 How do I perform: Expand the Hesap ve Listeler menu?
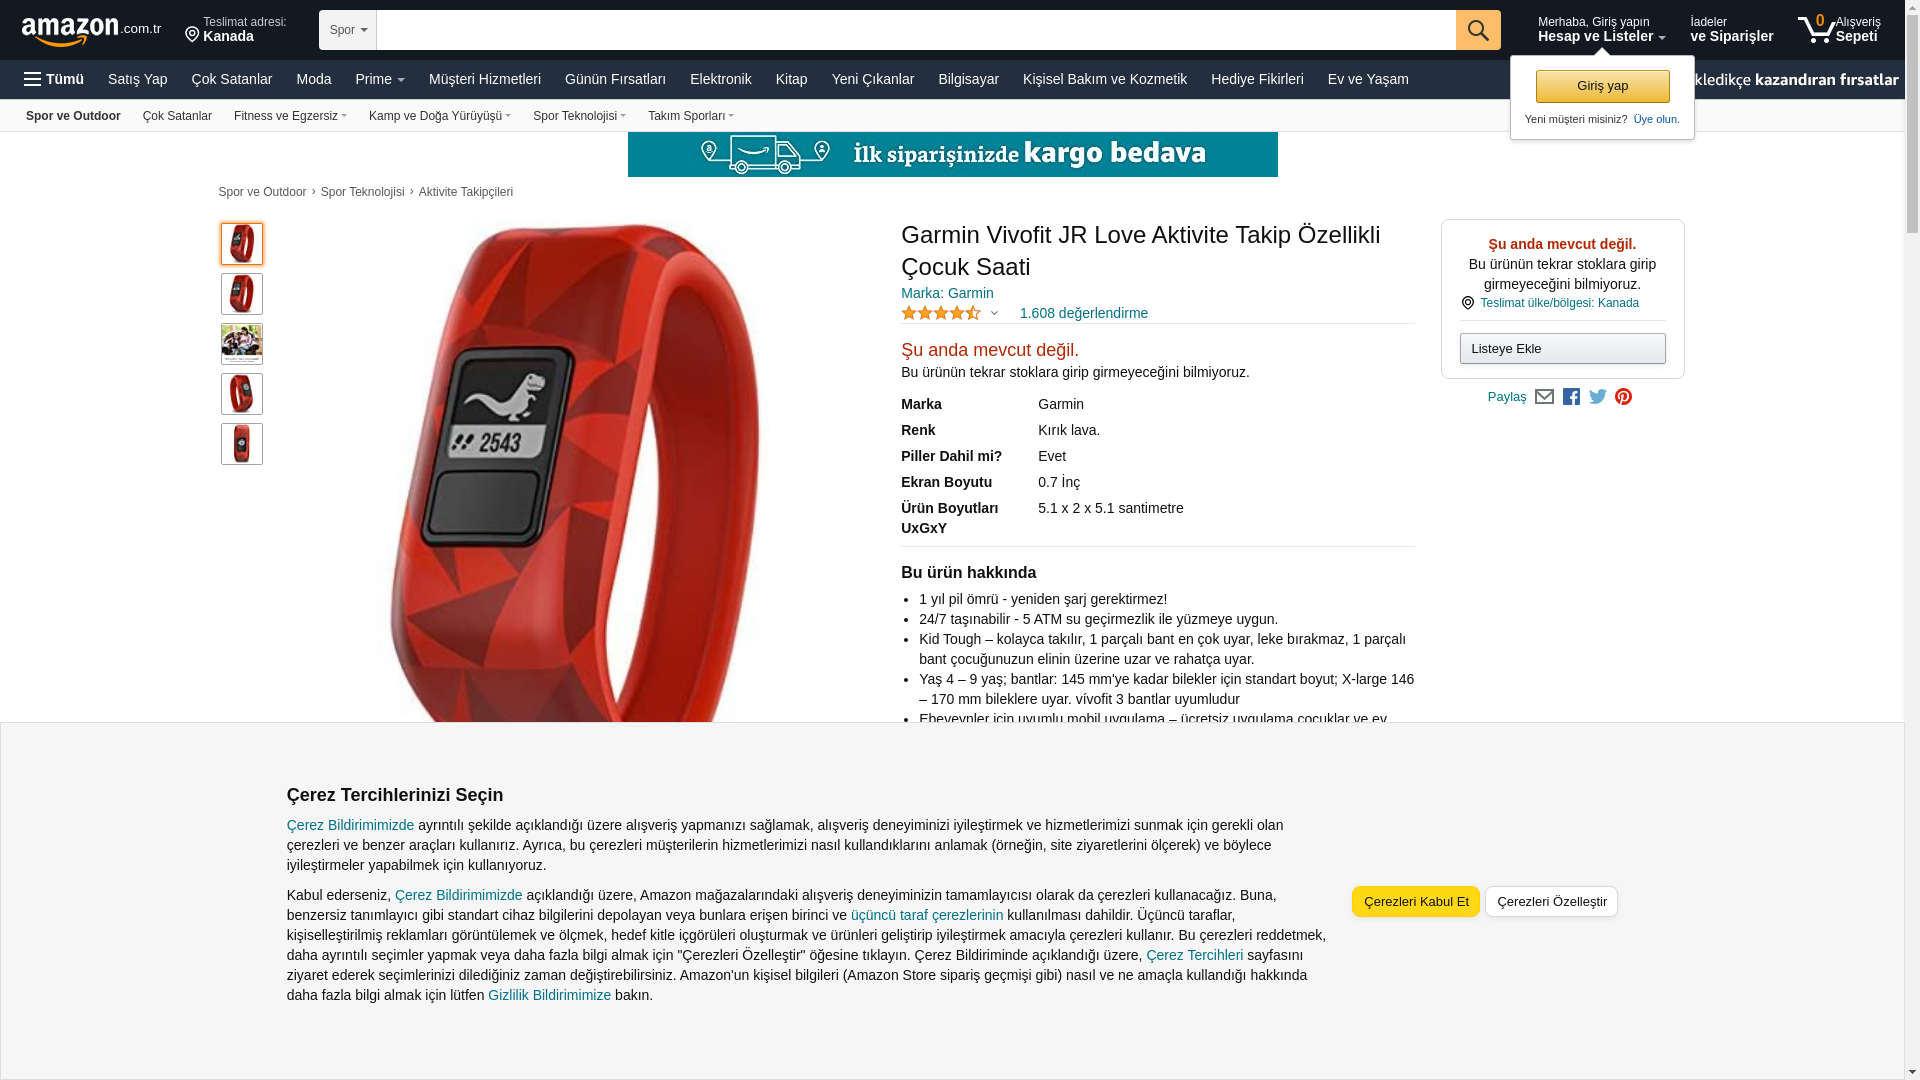tap(1601, 29)
